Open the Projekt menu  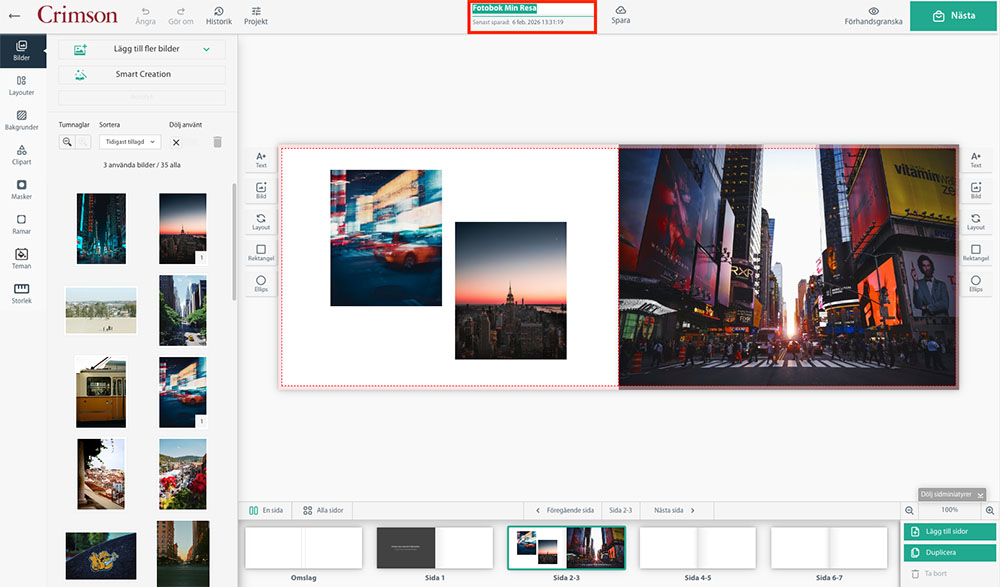pyautogui.click(x=256, y=15)
